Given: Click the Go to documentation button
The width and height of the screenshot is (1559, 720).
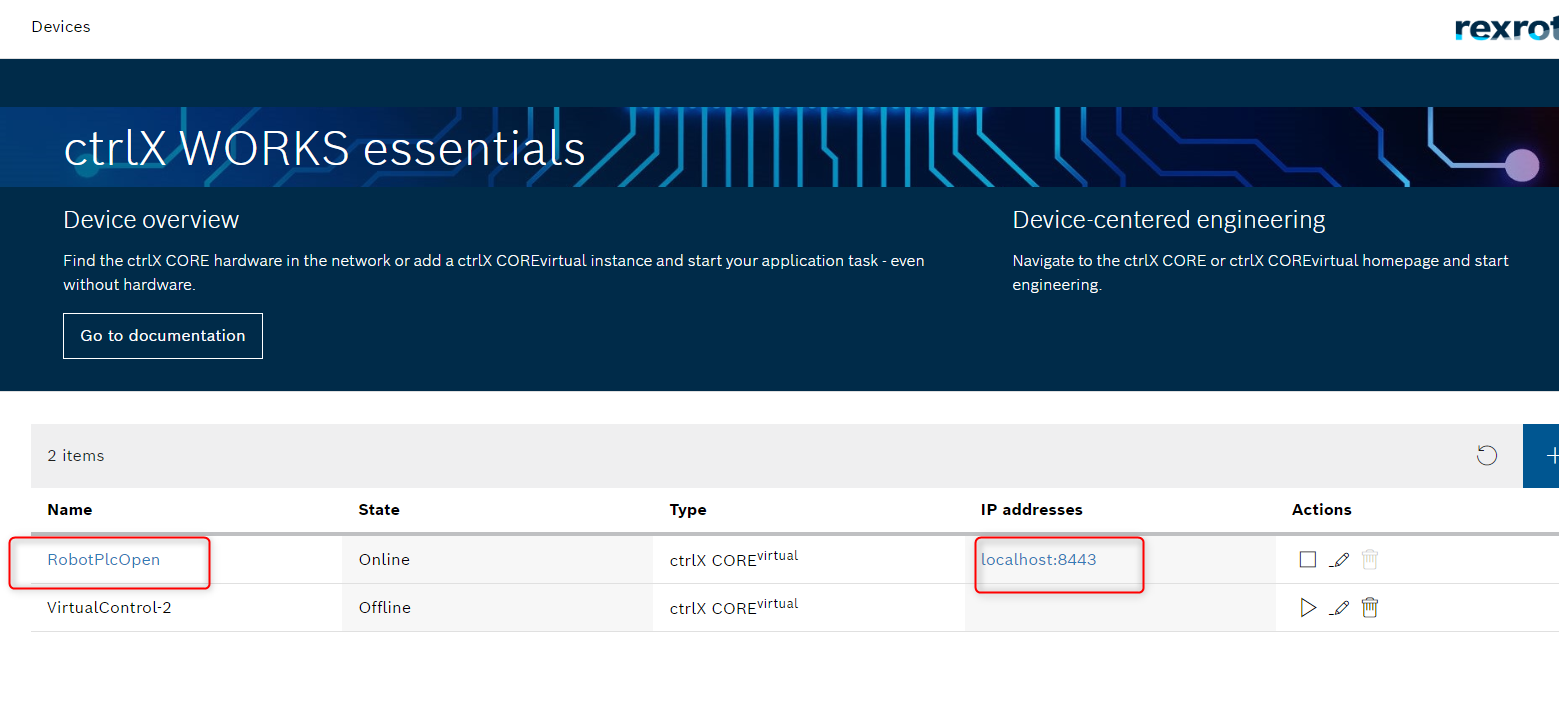Looking at the screenshot, I should tap(163, 336).
